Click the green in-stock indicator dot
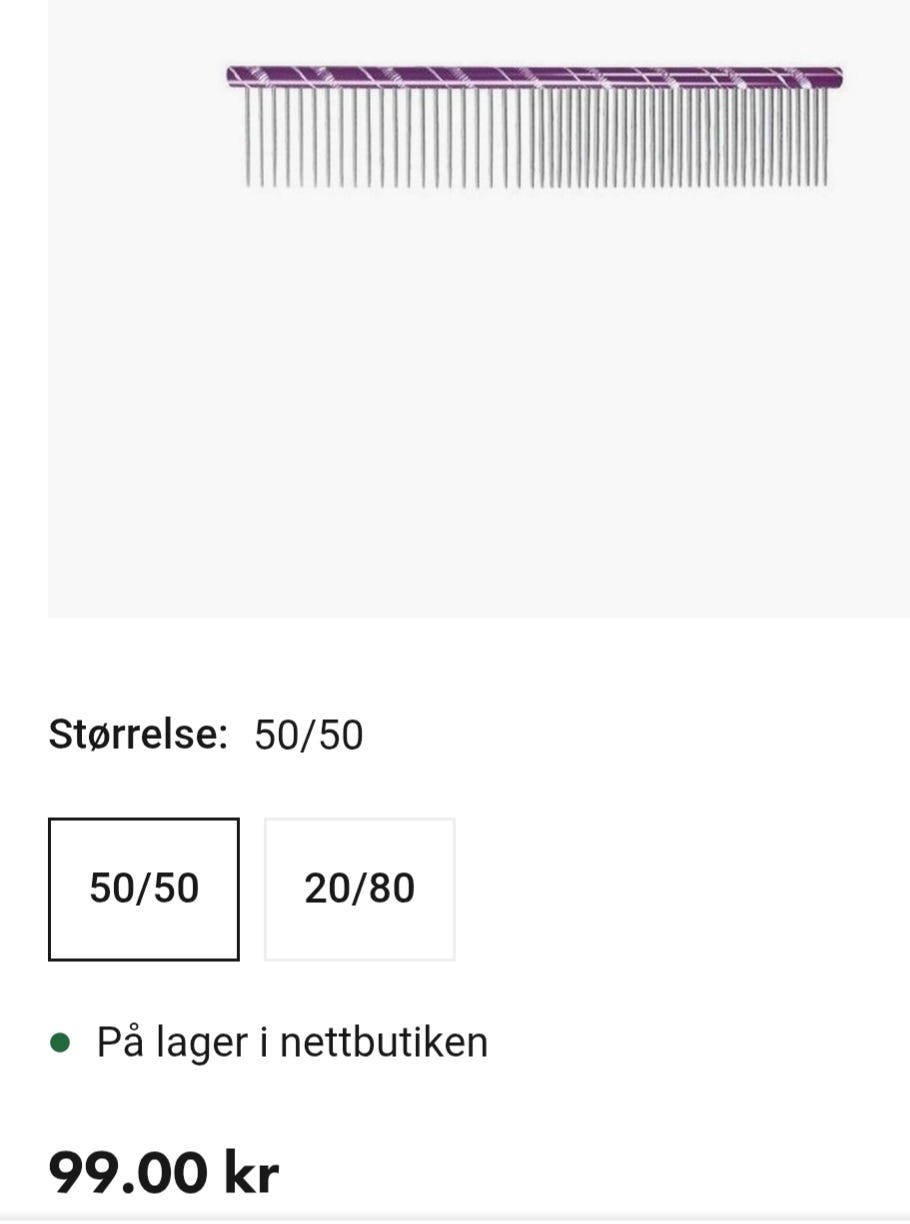910x1224 pixels. (x=60, y=1043)
